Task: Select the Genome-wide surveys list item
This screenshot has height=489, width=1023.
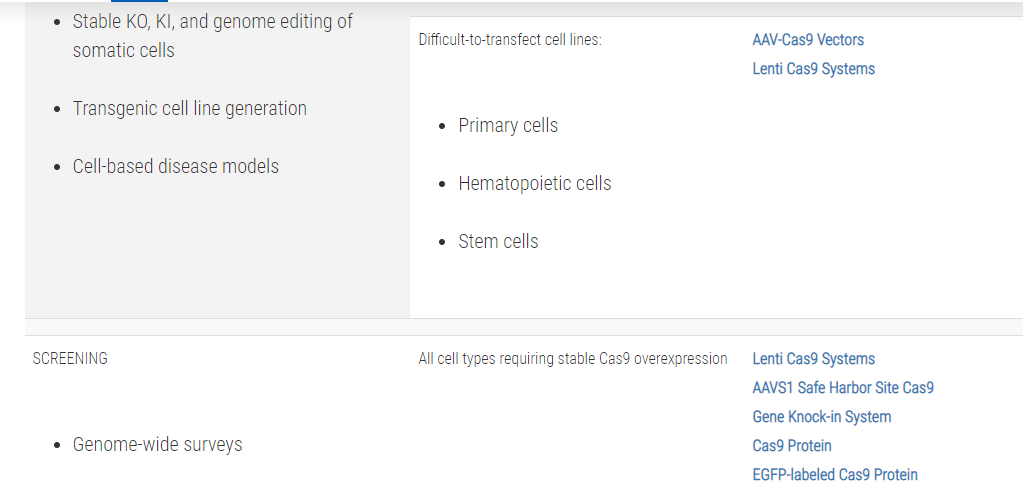Action: pos(157,444)
